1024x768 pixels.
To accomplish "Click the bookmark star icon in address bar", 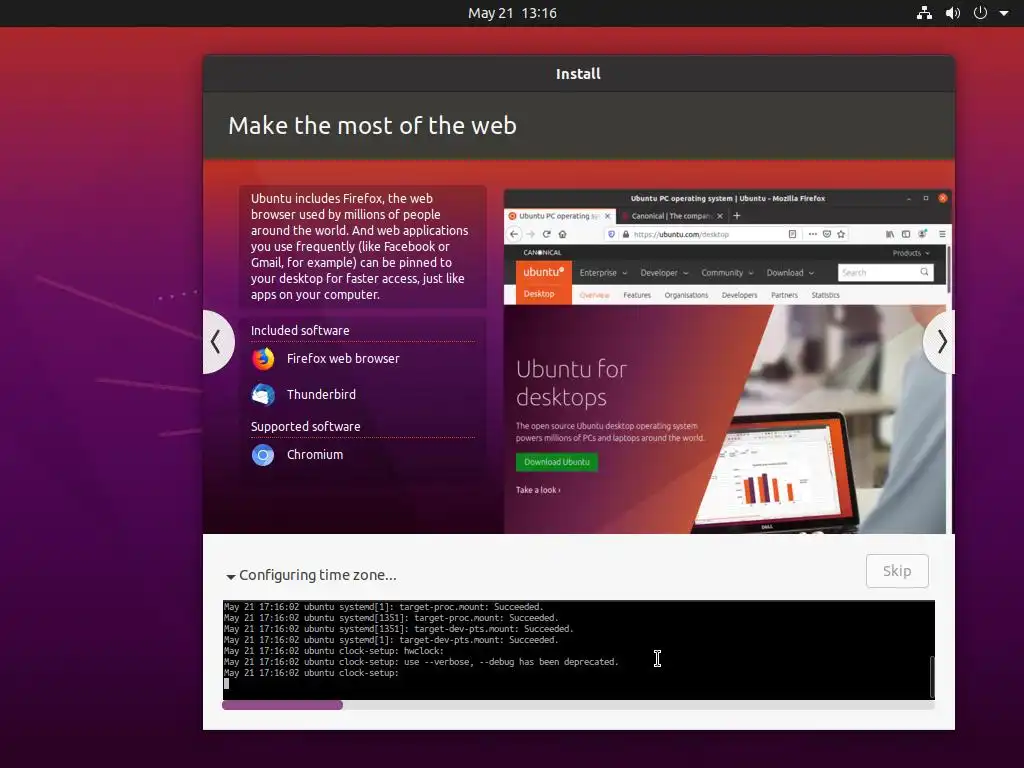I will (841, 234).
